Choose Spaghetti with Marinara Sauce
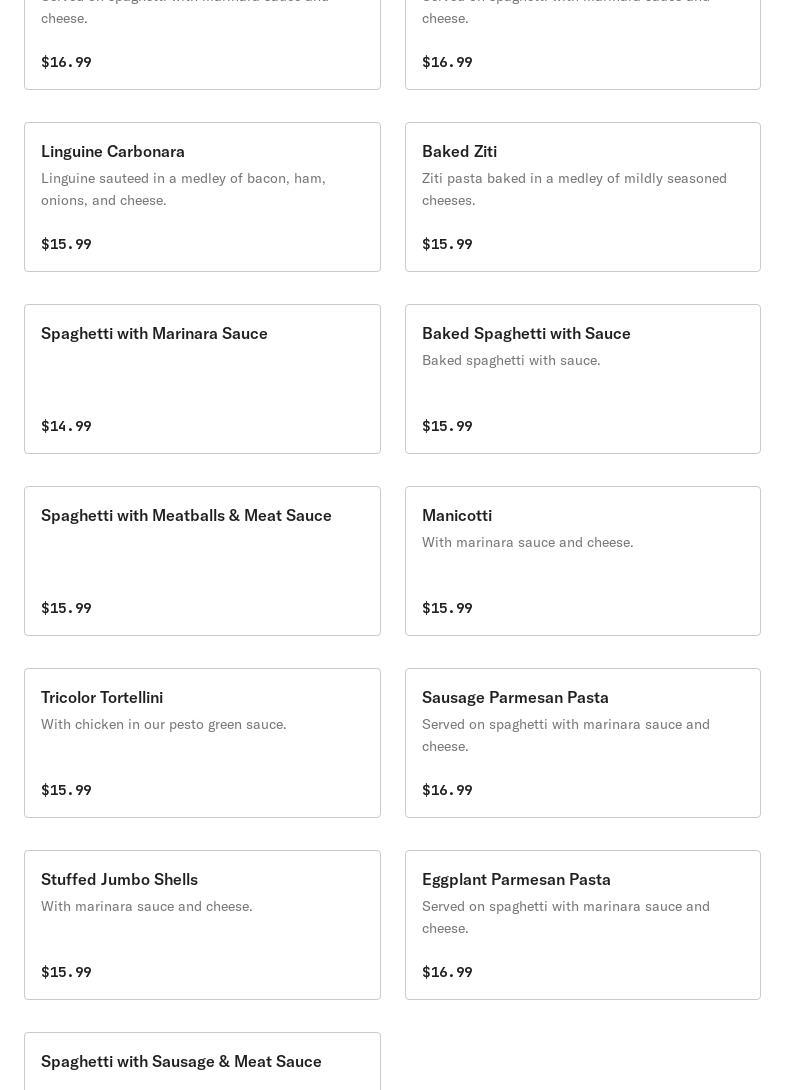The image size is (785, 1090). 154,334
